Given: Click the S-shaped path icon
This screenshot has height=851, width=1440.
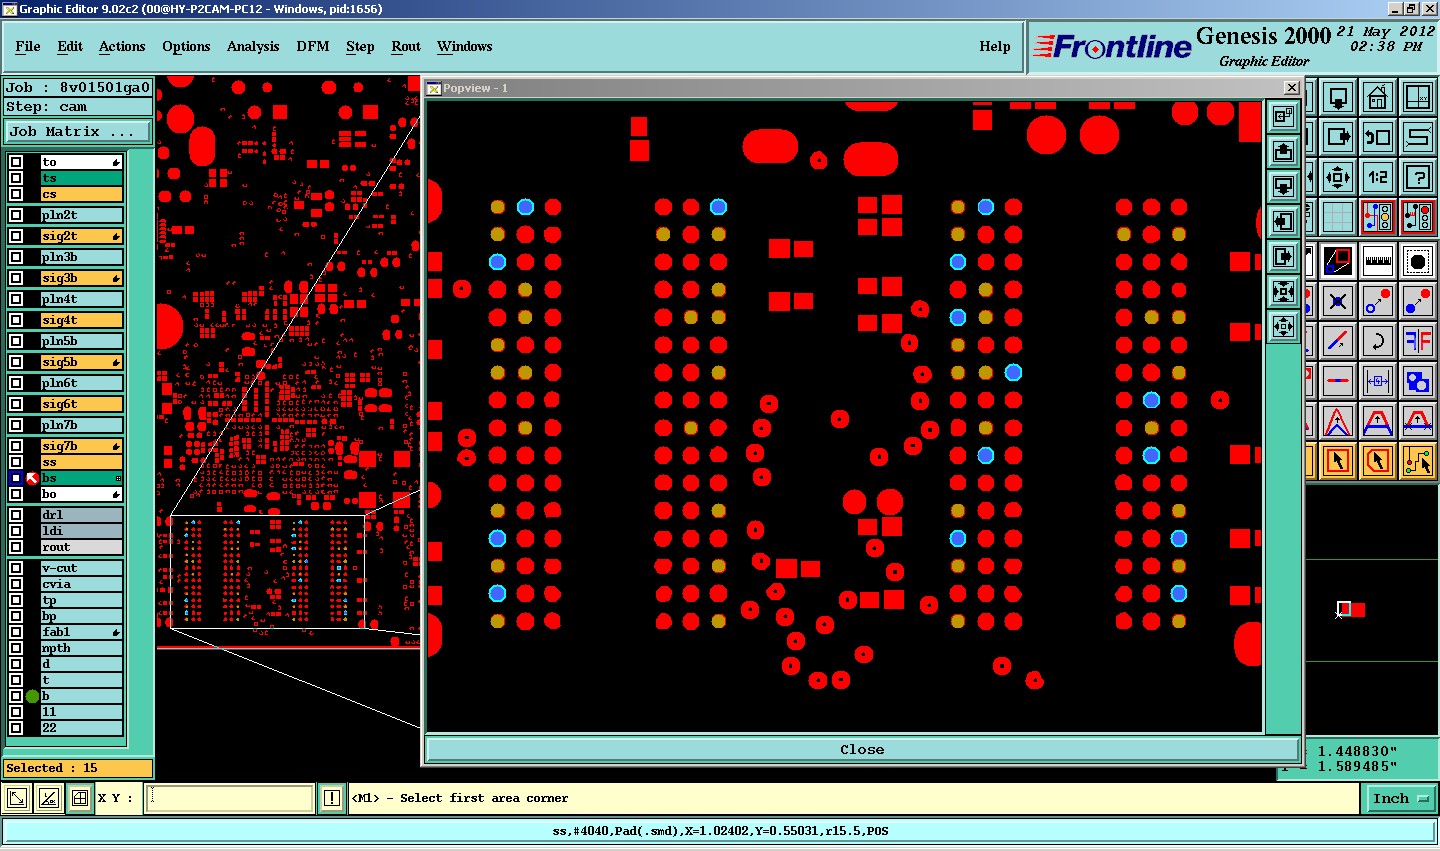Looking at the screenshot, I should pyautogui.click(x=1418, y=137).
